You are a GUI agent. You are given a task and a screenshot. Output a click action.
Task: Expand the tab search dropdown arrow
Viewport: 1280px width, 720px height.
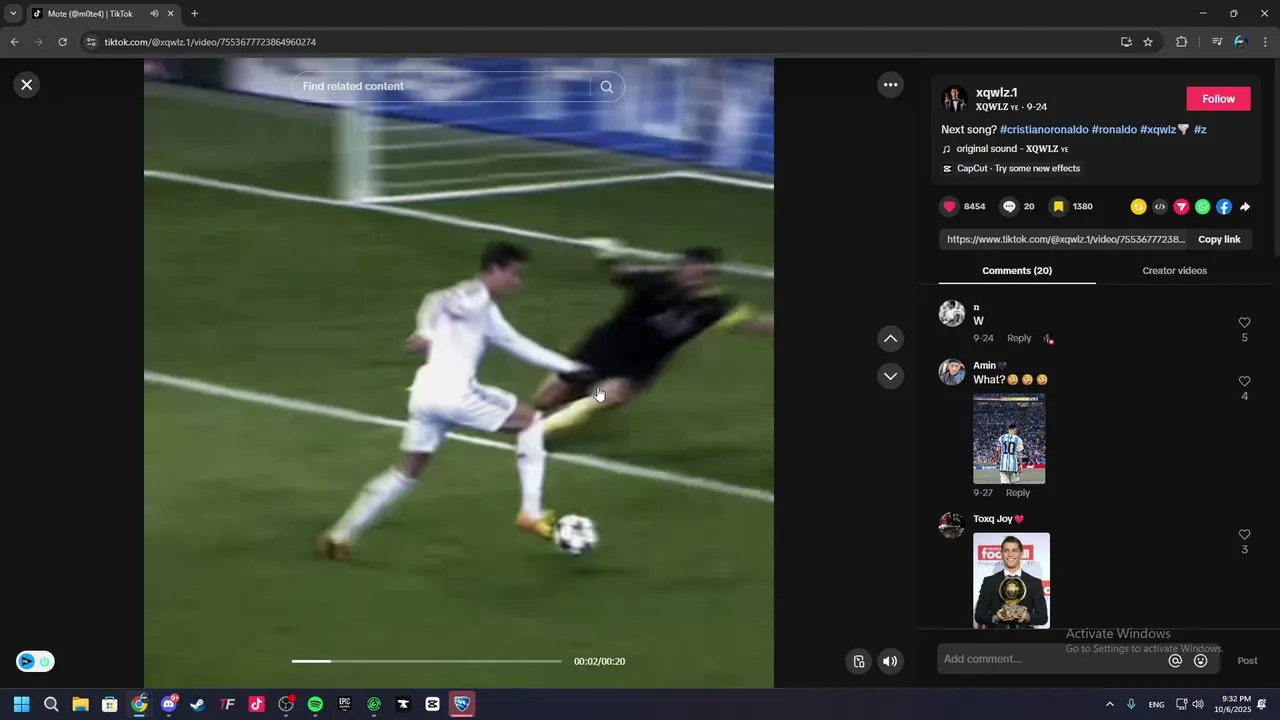tap(13, 14)
